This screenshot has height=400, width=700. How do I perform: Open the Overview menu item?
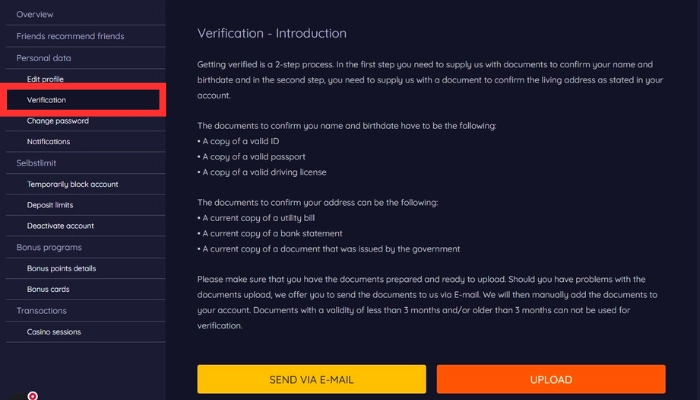(35, 14)
